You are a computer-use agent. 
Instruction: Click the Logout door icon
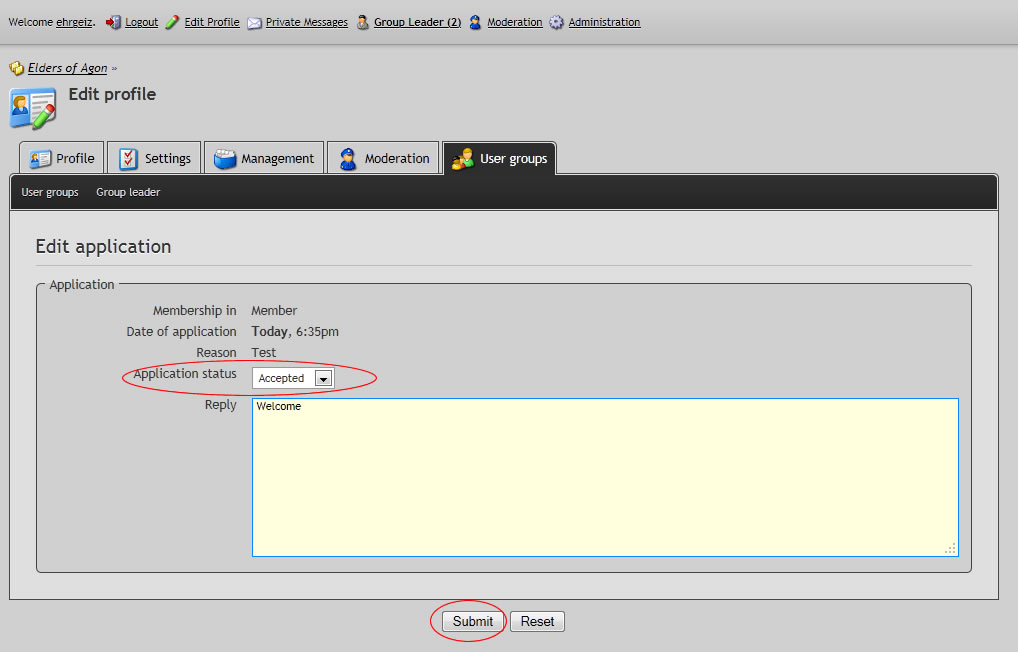[x=113, y=22]
